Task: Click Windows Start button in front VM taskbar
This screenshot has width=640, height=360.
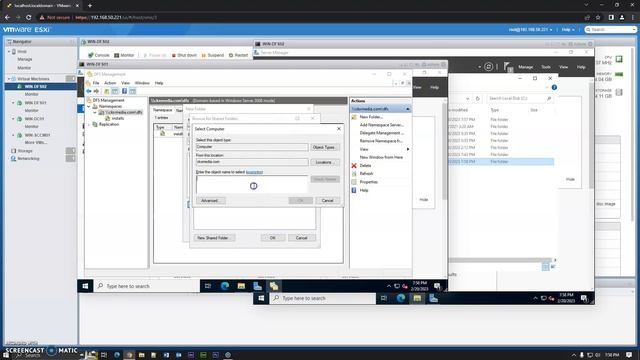Action: pos(85,286)
